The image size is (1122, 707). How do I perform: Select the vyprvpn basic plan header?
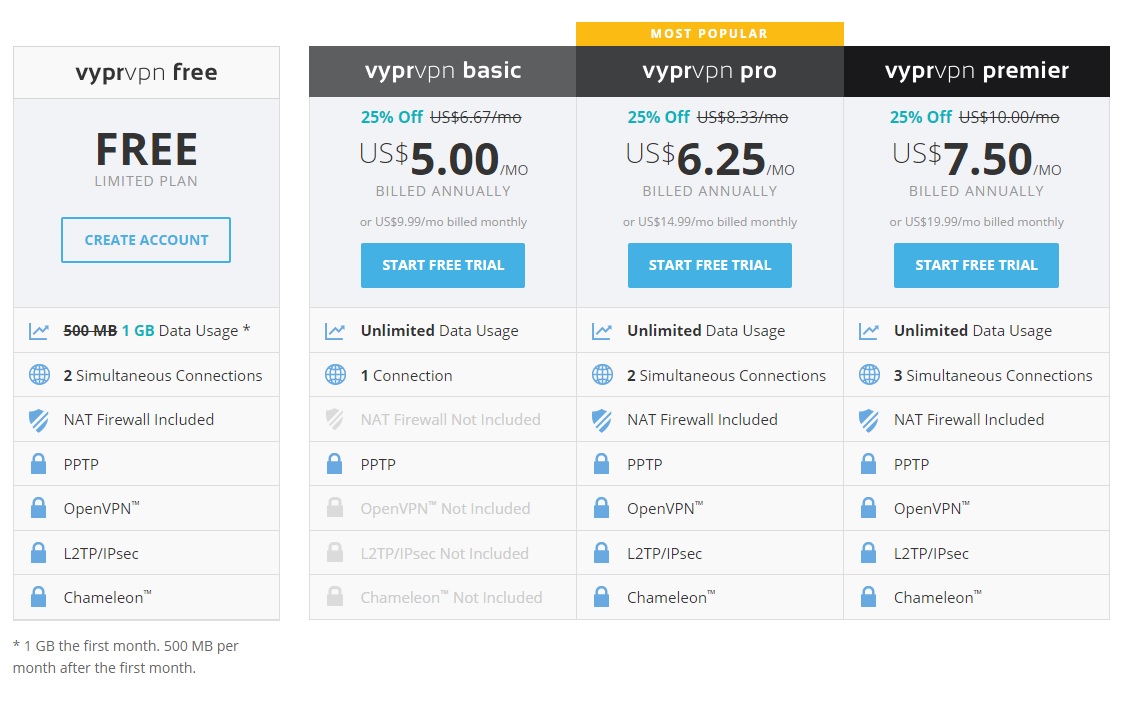[443, 71]
